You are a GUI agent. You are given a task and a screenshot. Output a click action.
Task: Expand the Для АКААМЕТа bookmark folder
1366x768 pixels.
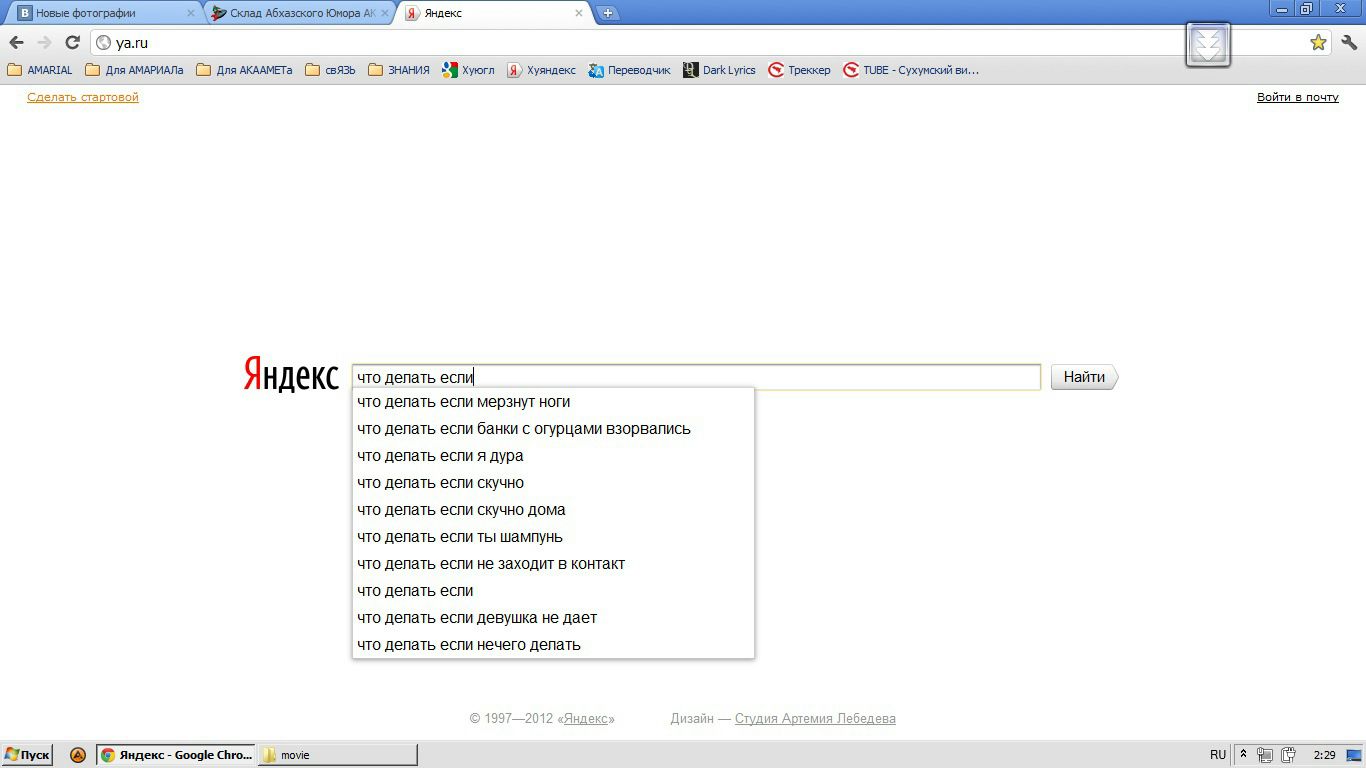pyautogui.click(x=244, y=70)
